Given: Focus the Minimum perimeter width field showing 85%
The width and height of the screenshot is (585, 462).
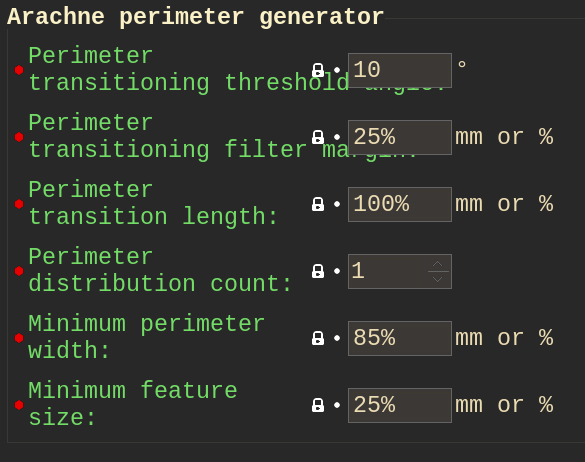Looking at the screenshot, I should (x=400, y=338).
